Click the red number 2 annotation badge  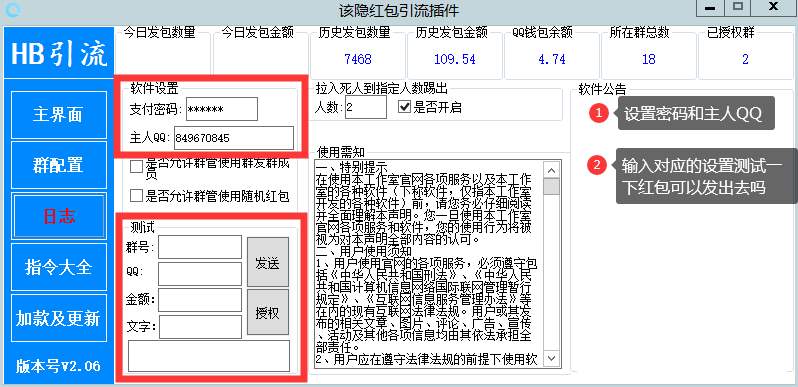[597, 164]
